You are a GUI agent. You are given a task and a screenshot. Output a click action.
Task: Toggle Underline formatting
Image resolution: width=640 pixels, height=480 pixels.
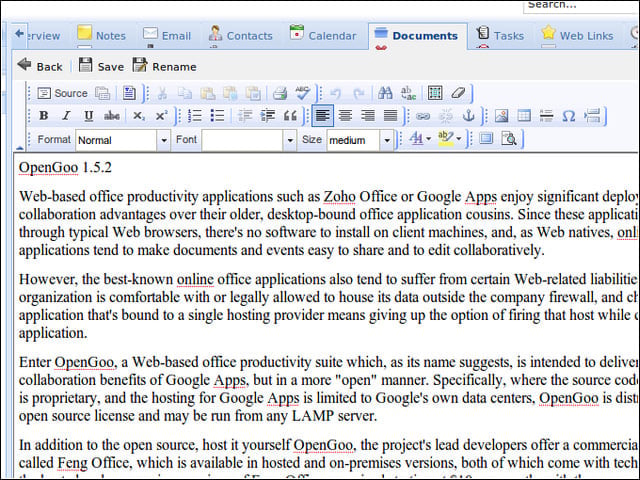point(89,116)
